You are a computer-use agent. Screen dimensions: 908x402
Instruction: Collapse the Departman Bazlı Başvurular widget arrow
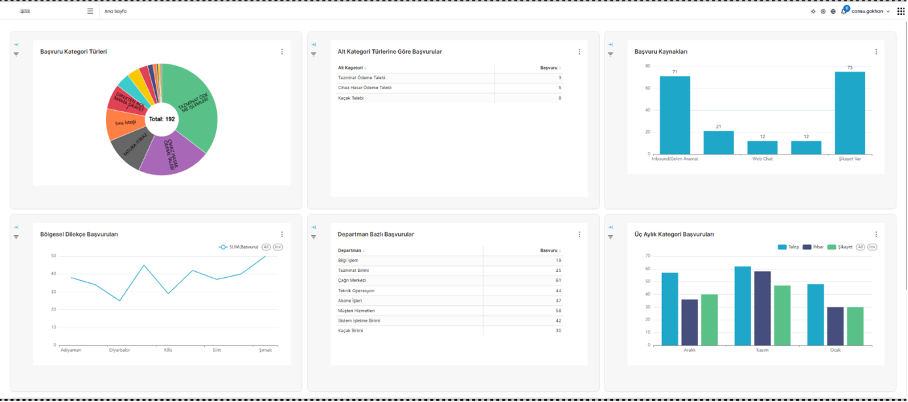[313, 227]
